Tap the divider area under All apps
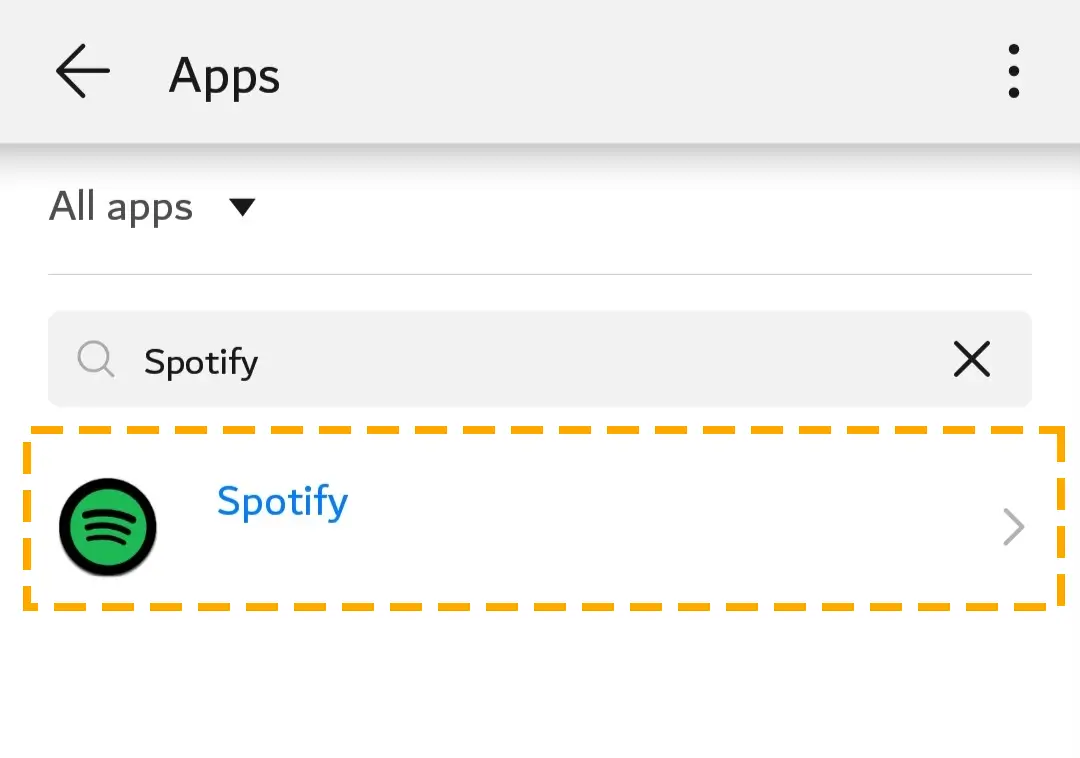Viewport: 1080px width, 758px height. click(540, 274)
